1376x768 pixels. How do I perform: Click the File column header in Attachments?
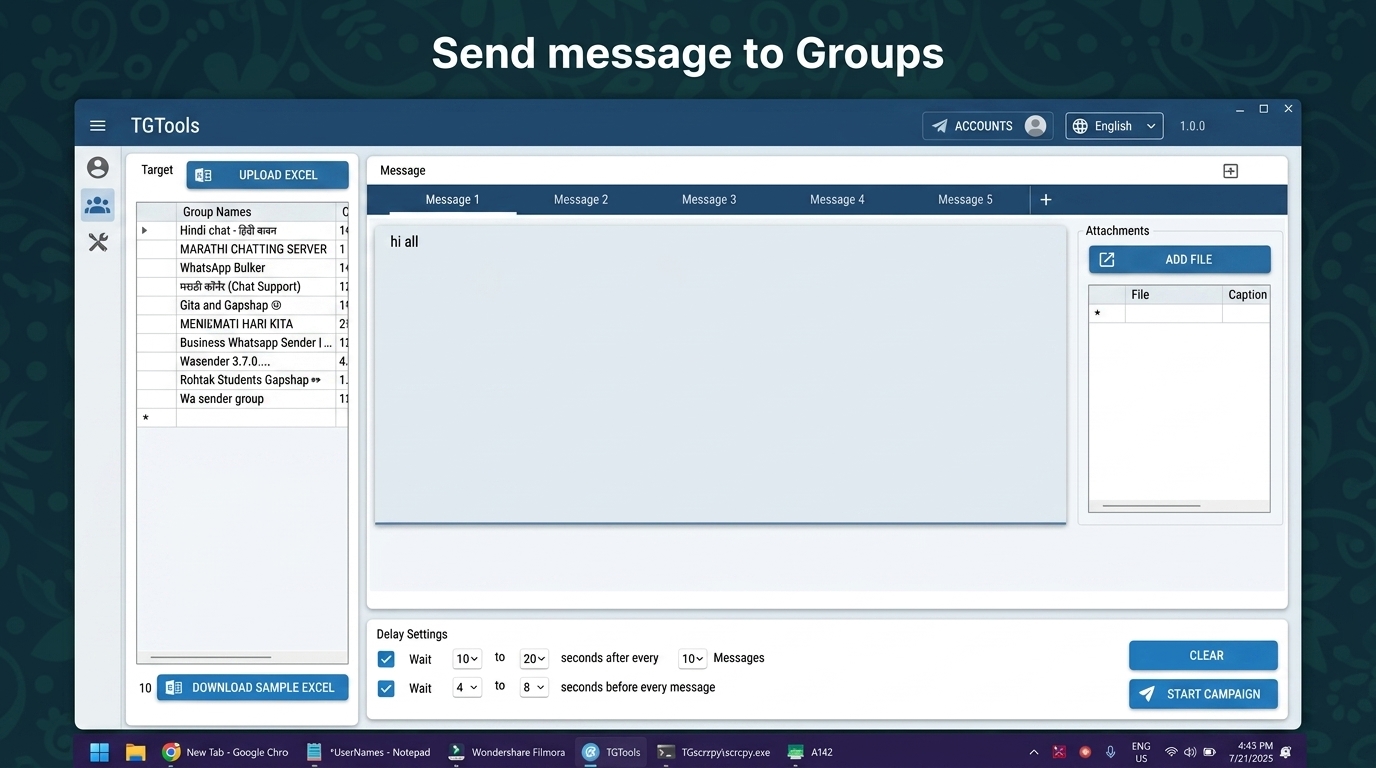(1174, 294)
